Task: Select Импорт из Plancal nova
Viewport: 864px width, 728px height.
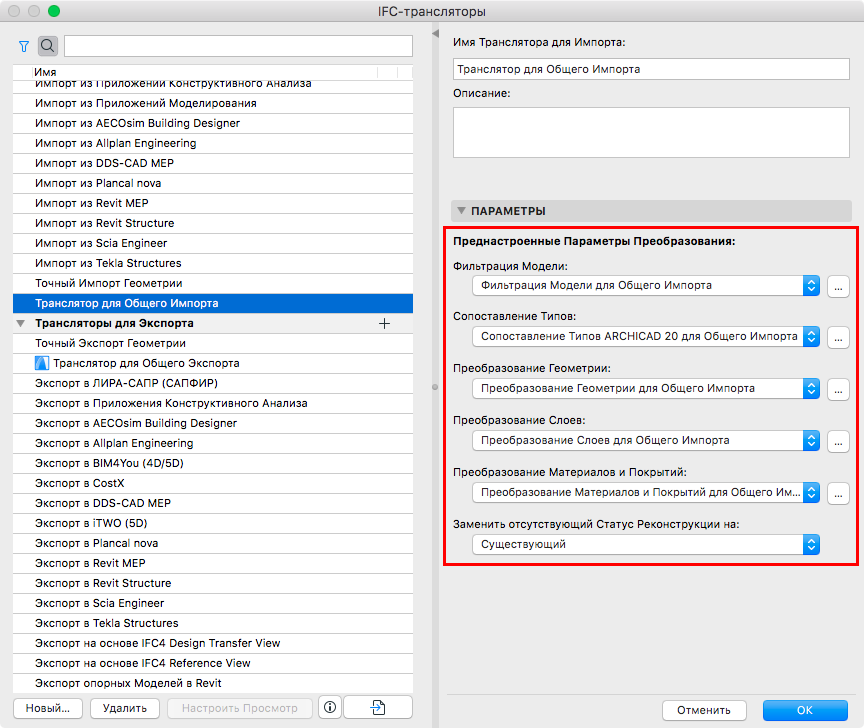Action: [x=213, y=184]
